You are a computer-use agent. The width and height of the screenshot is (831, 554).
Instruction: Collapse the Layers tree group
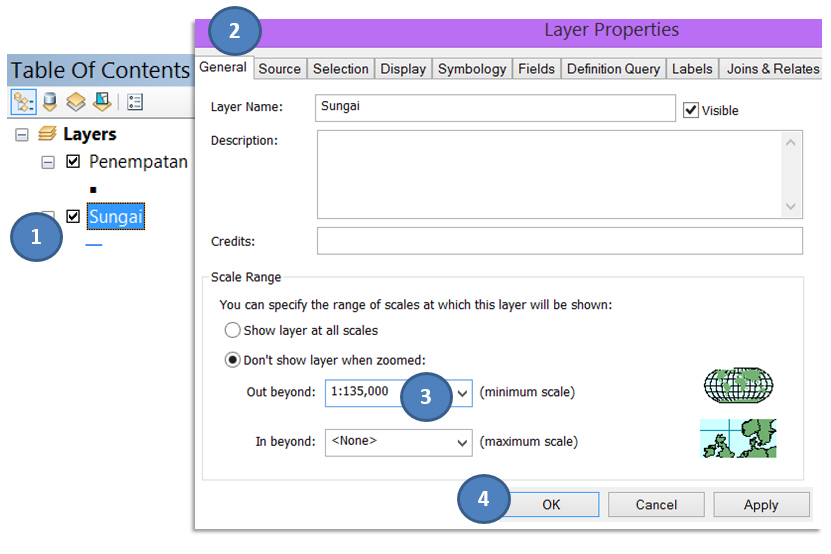[22, 135]
